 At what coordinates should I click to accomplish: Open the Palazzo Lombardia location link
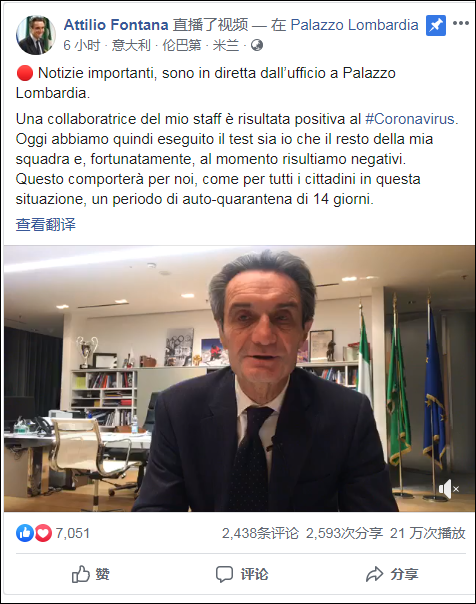tap(354, 25)
